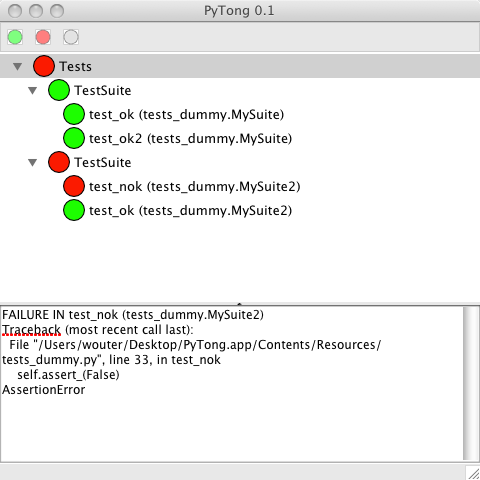
Task: Select test_ok (tests_dummy.MySuite) item
Action: (x=186, y=115)
